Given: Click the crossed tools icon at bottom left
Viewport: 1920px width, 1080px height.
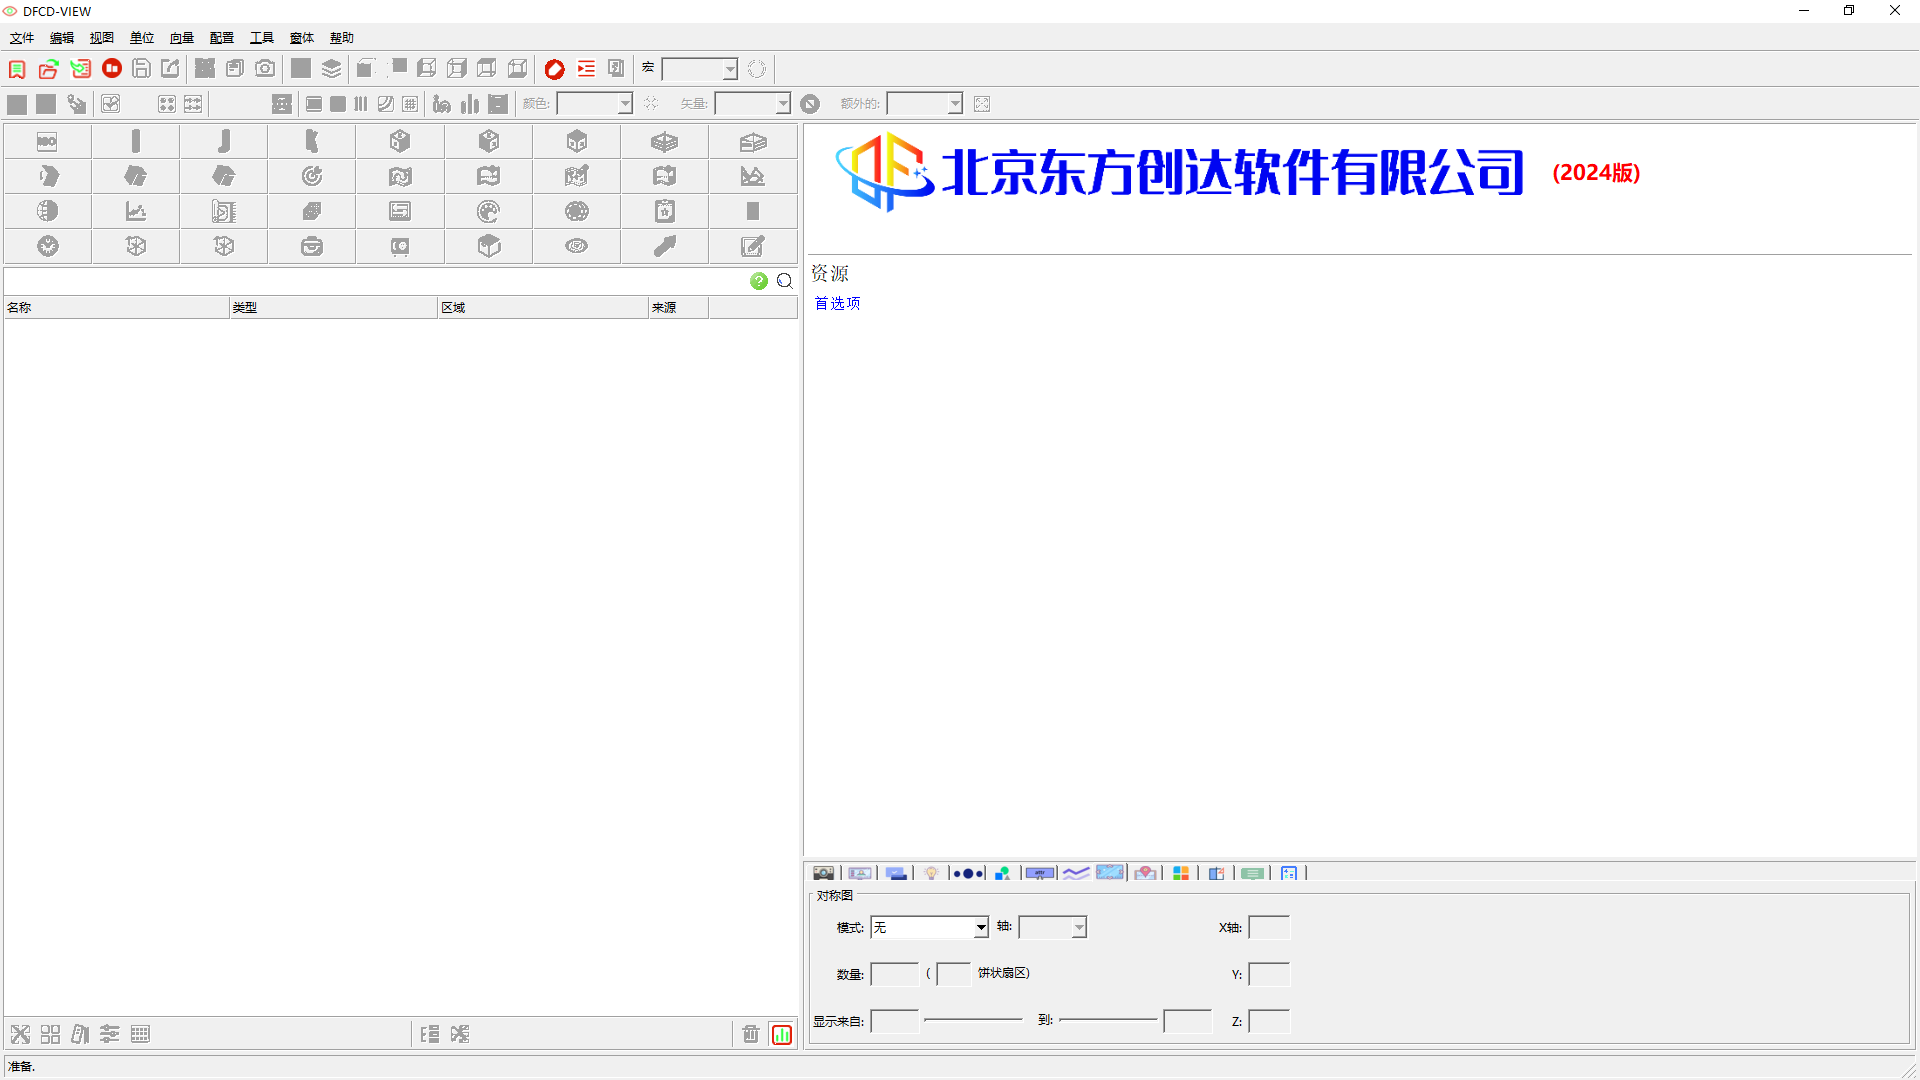Looking at the screenshot, I should tap(20, 1034).
